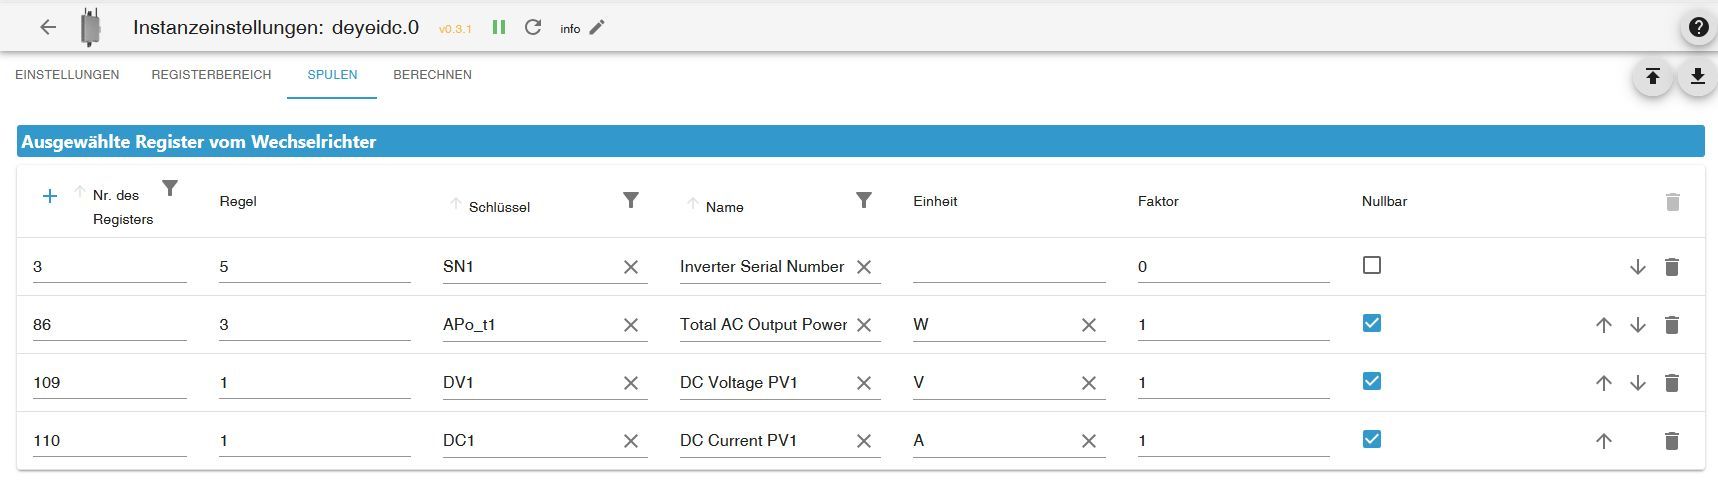Move Total AC Output Power row down
The height and width of the screenshot is (487, 1718).
[1637, 325]
